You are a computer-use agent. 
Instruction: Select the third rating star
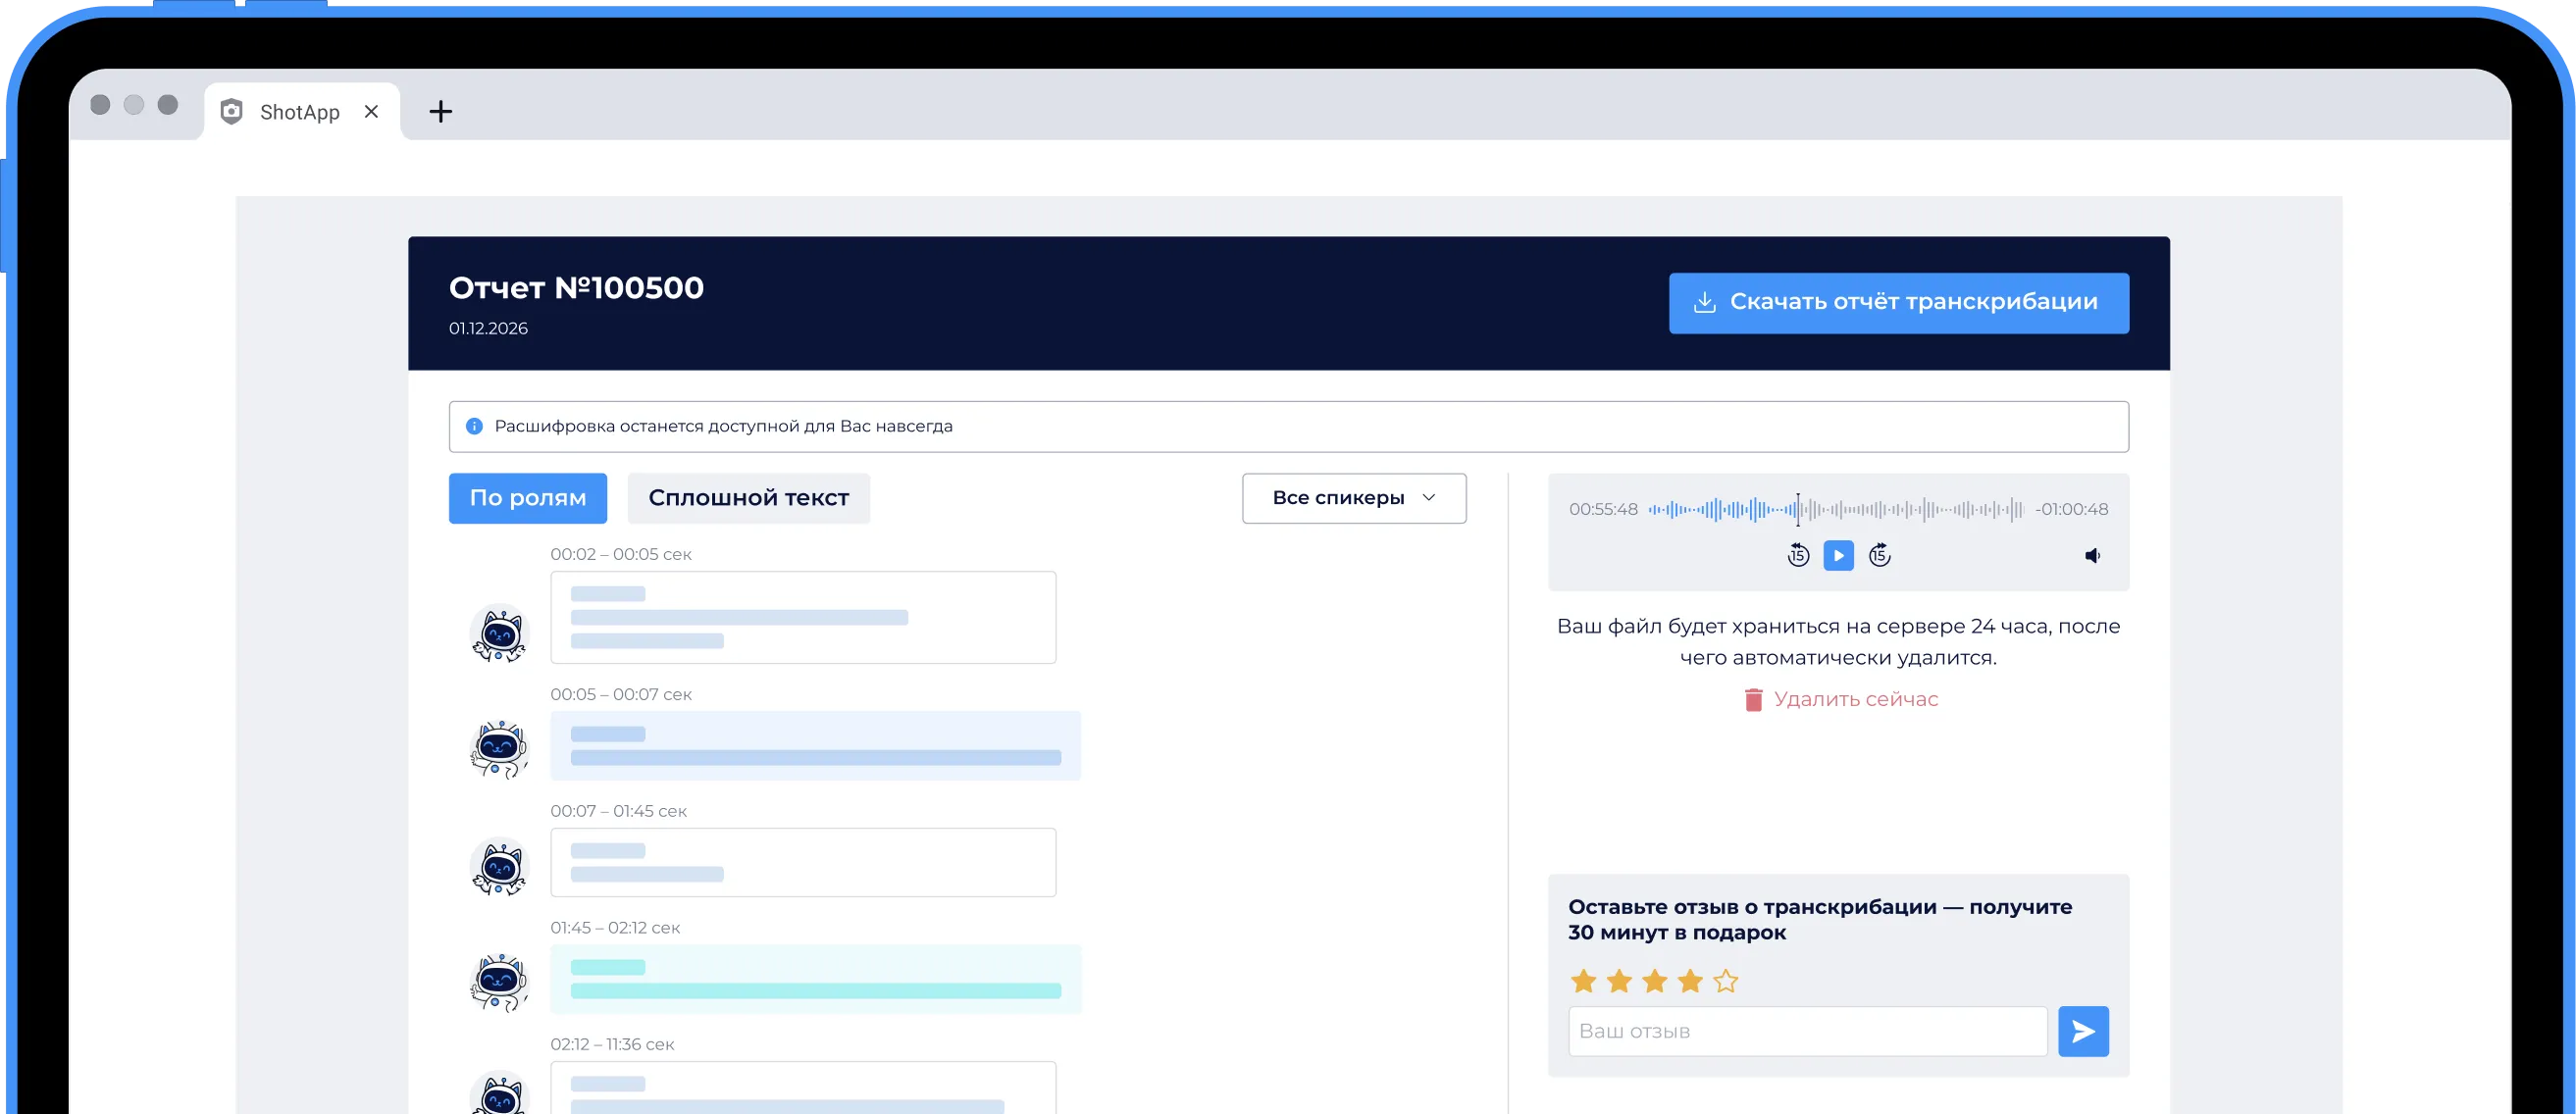[x=1654, y=981]
